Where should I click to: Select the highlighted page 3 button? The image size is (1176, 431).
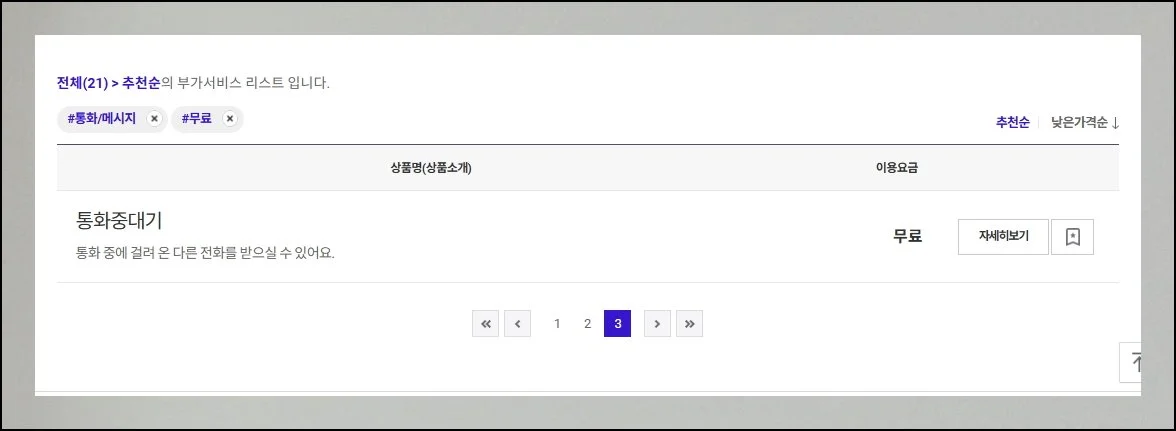pos(617,324)
